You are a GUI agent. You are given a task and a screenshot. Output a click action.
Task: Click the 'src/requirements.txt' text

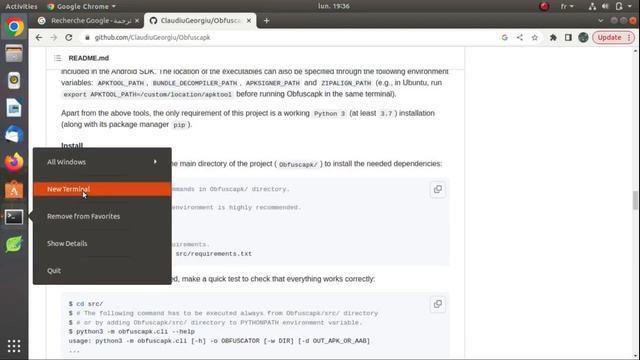(x=214, y=254)
